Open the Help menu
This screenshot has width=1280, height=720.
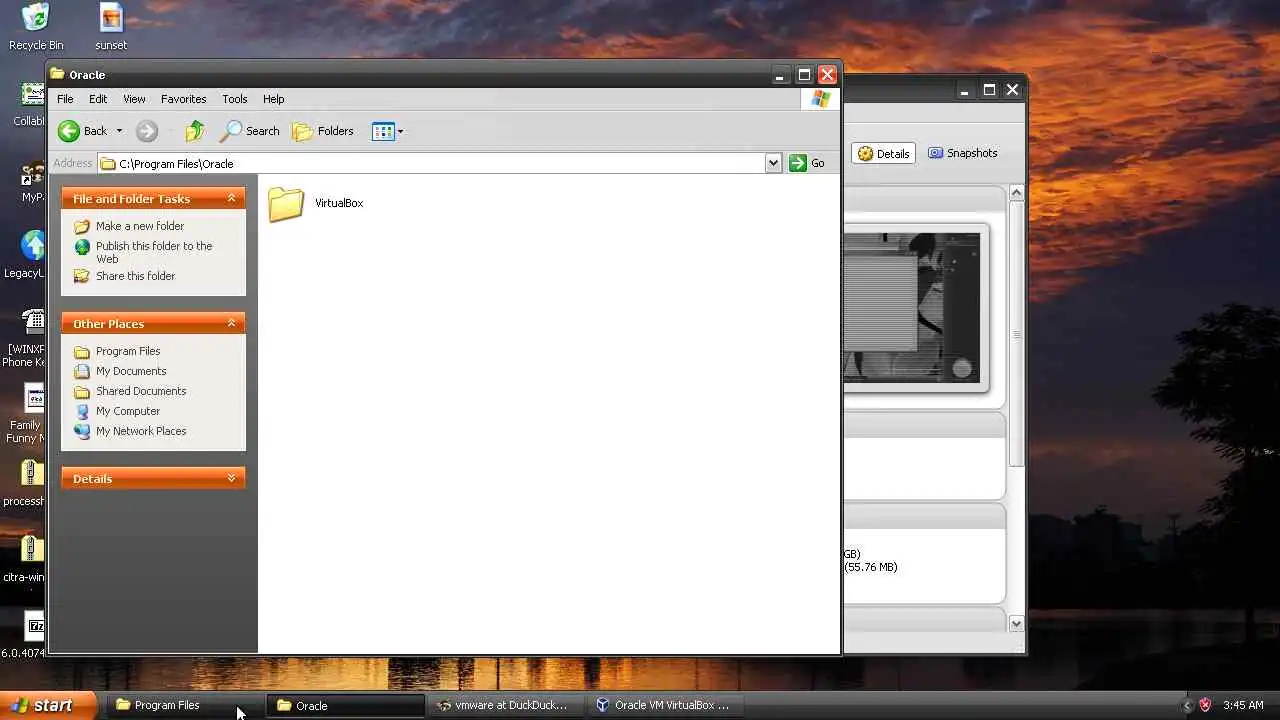(274, 99)
